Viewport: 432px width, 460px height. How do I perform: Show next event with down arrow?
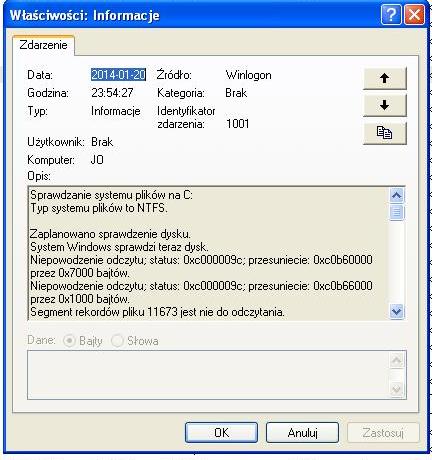click(385, 105)
